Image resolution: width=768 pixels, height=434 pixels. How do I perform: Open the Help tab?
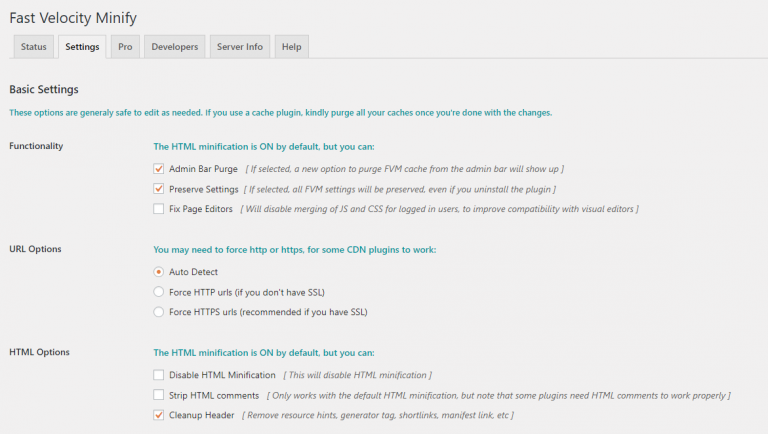(291, 47)
